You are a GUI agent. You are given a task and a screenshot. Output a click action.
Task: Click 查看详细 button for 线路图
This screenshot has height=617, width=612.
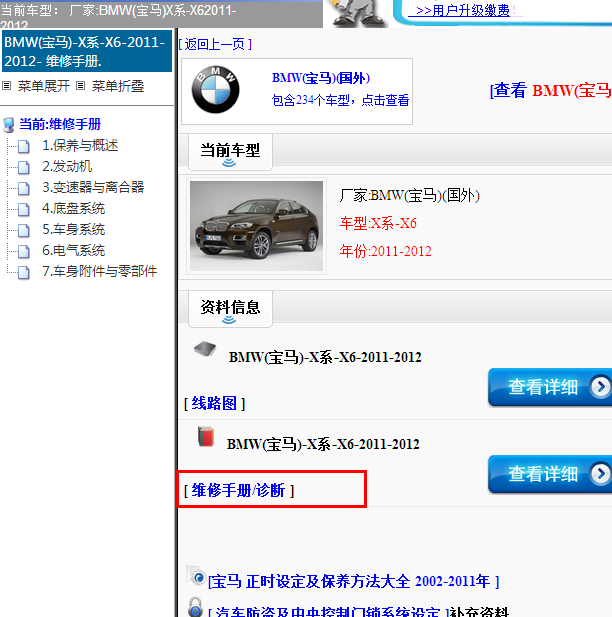click(550, 387)
